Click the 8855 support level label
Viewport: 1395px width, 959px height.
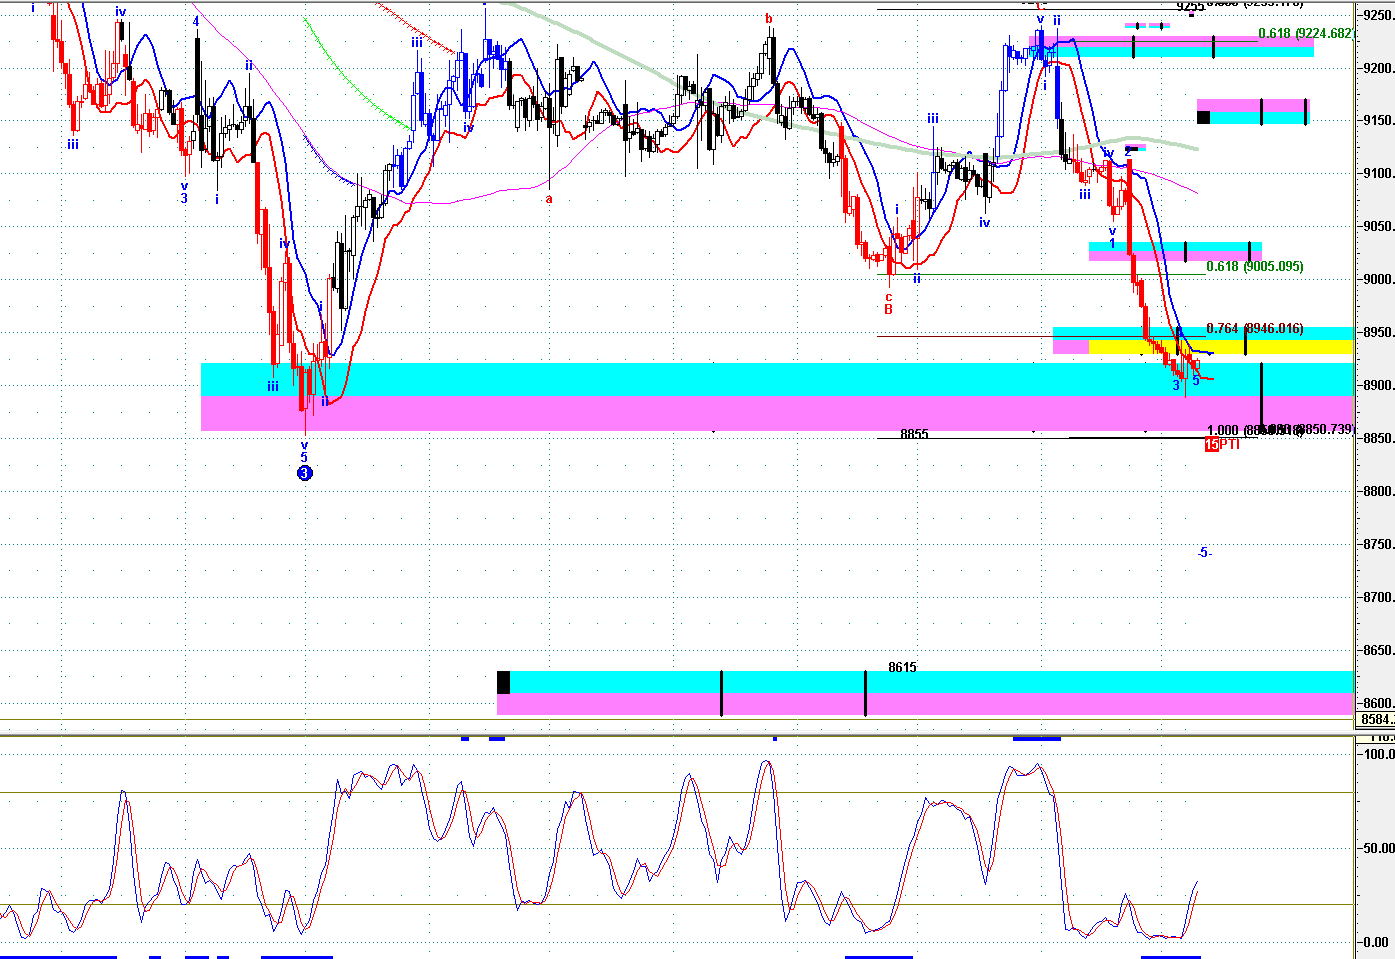coord(914,434)
